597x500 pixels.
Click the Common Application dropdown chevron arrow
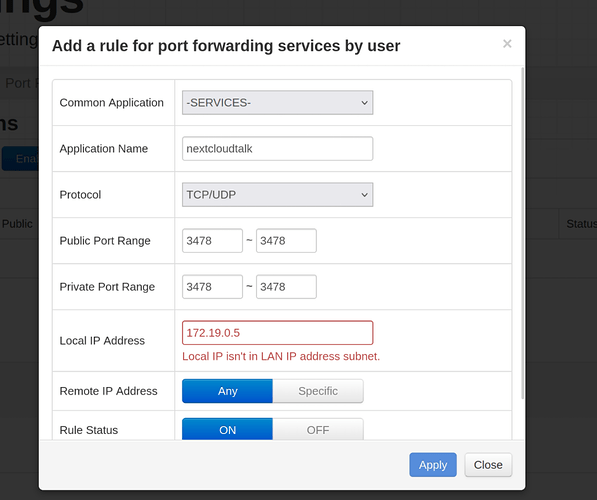point(364,103)
